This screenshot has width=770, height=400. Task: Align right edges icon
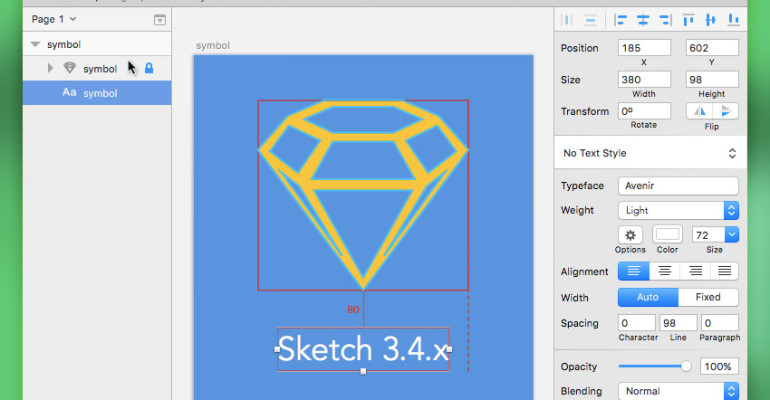tap(665, 20)
